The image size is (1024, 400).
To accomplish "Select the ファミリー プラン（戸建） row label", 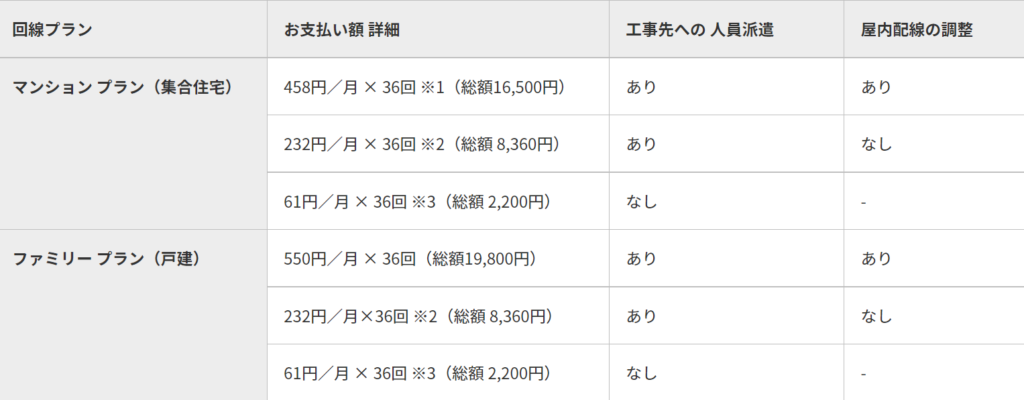I will [108, 259].
